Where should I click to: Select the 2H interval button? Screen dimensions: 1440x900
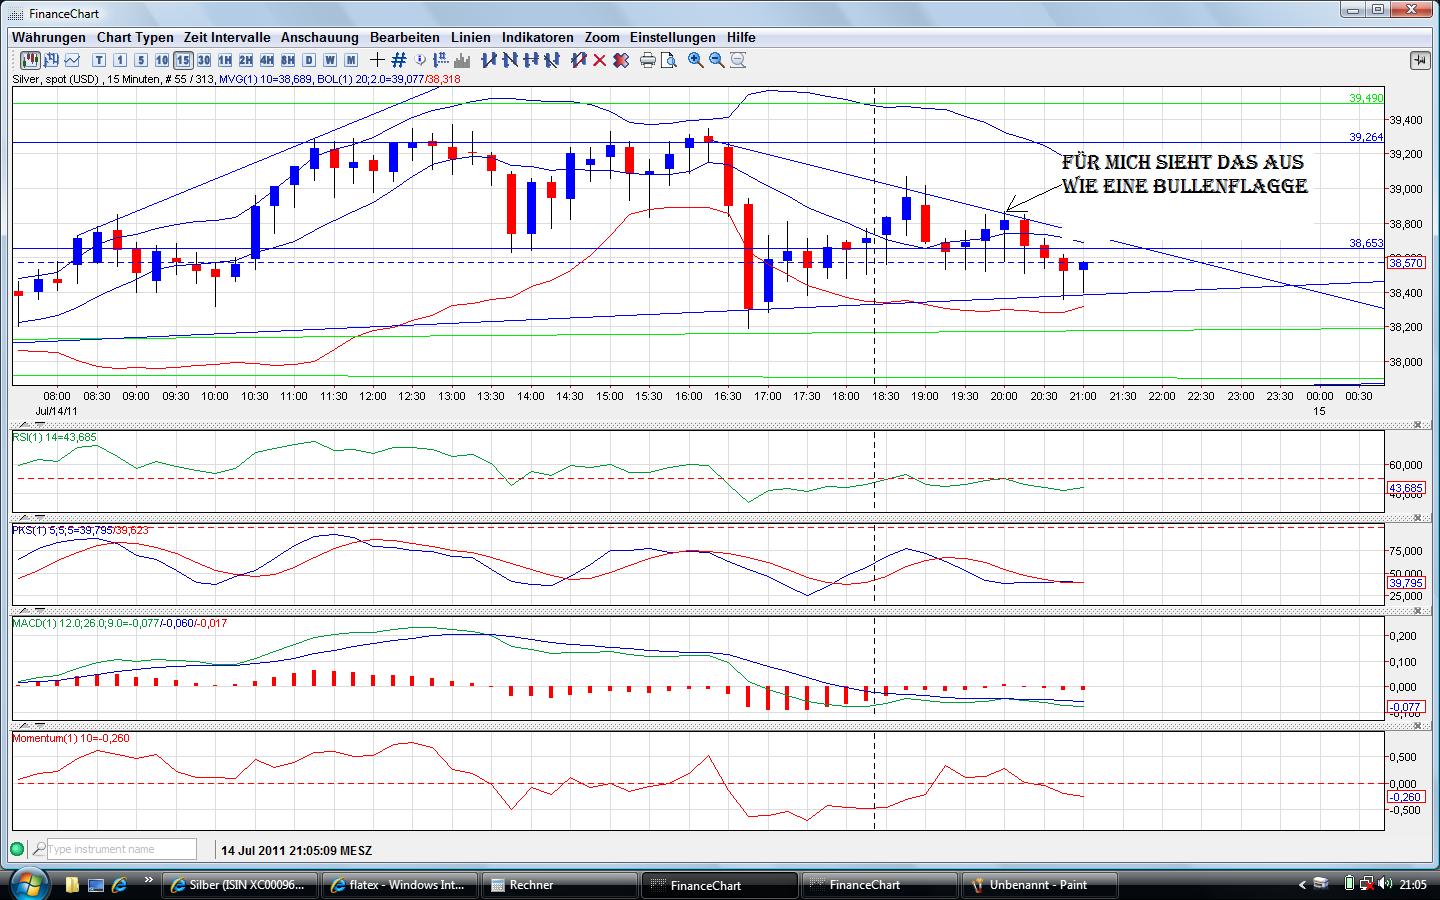(246, 60)
